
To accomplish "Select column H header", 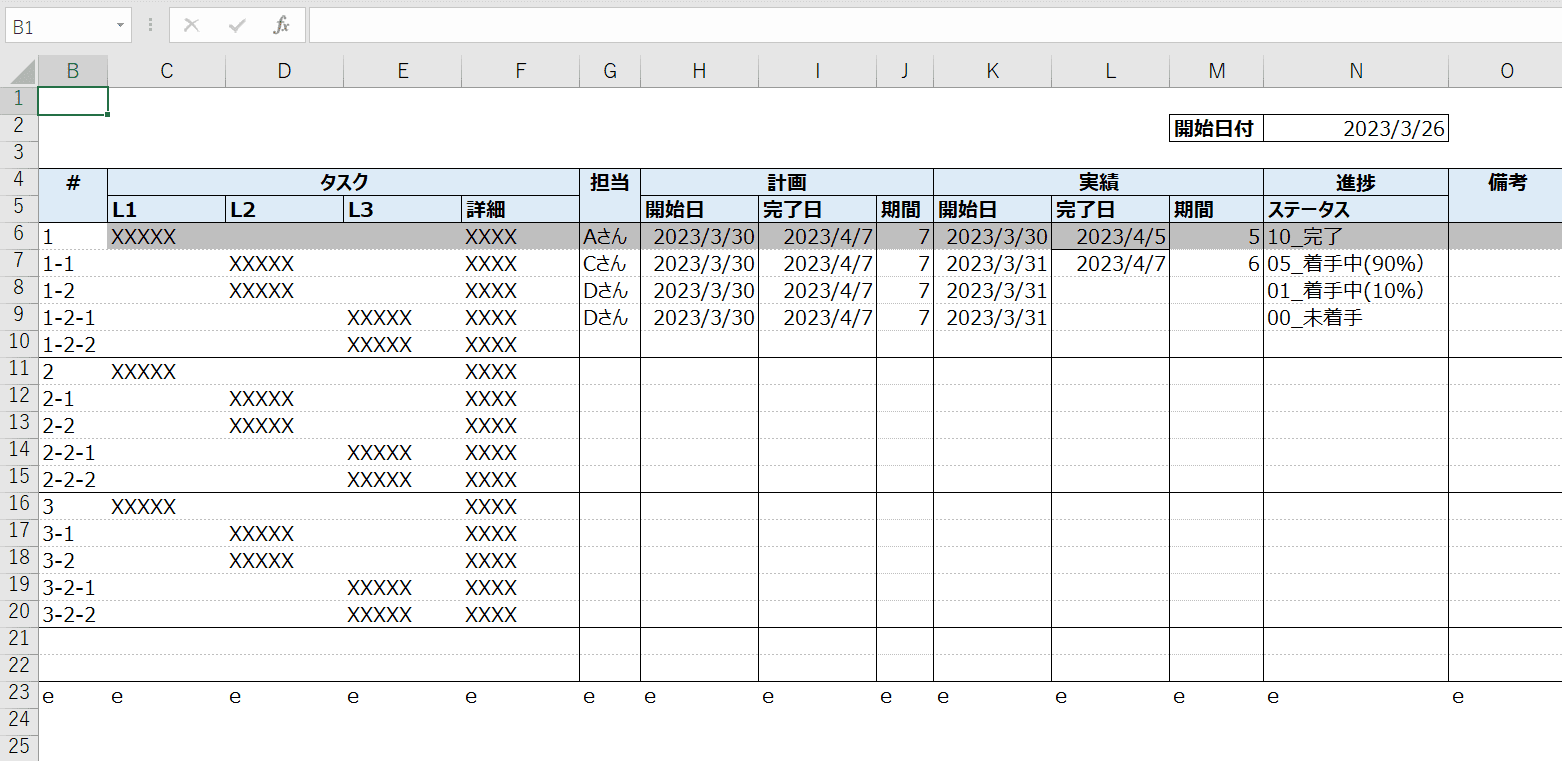I will pyautogui.click(x=699, y=70).
